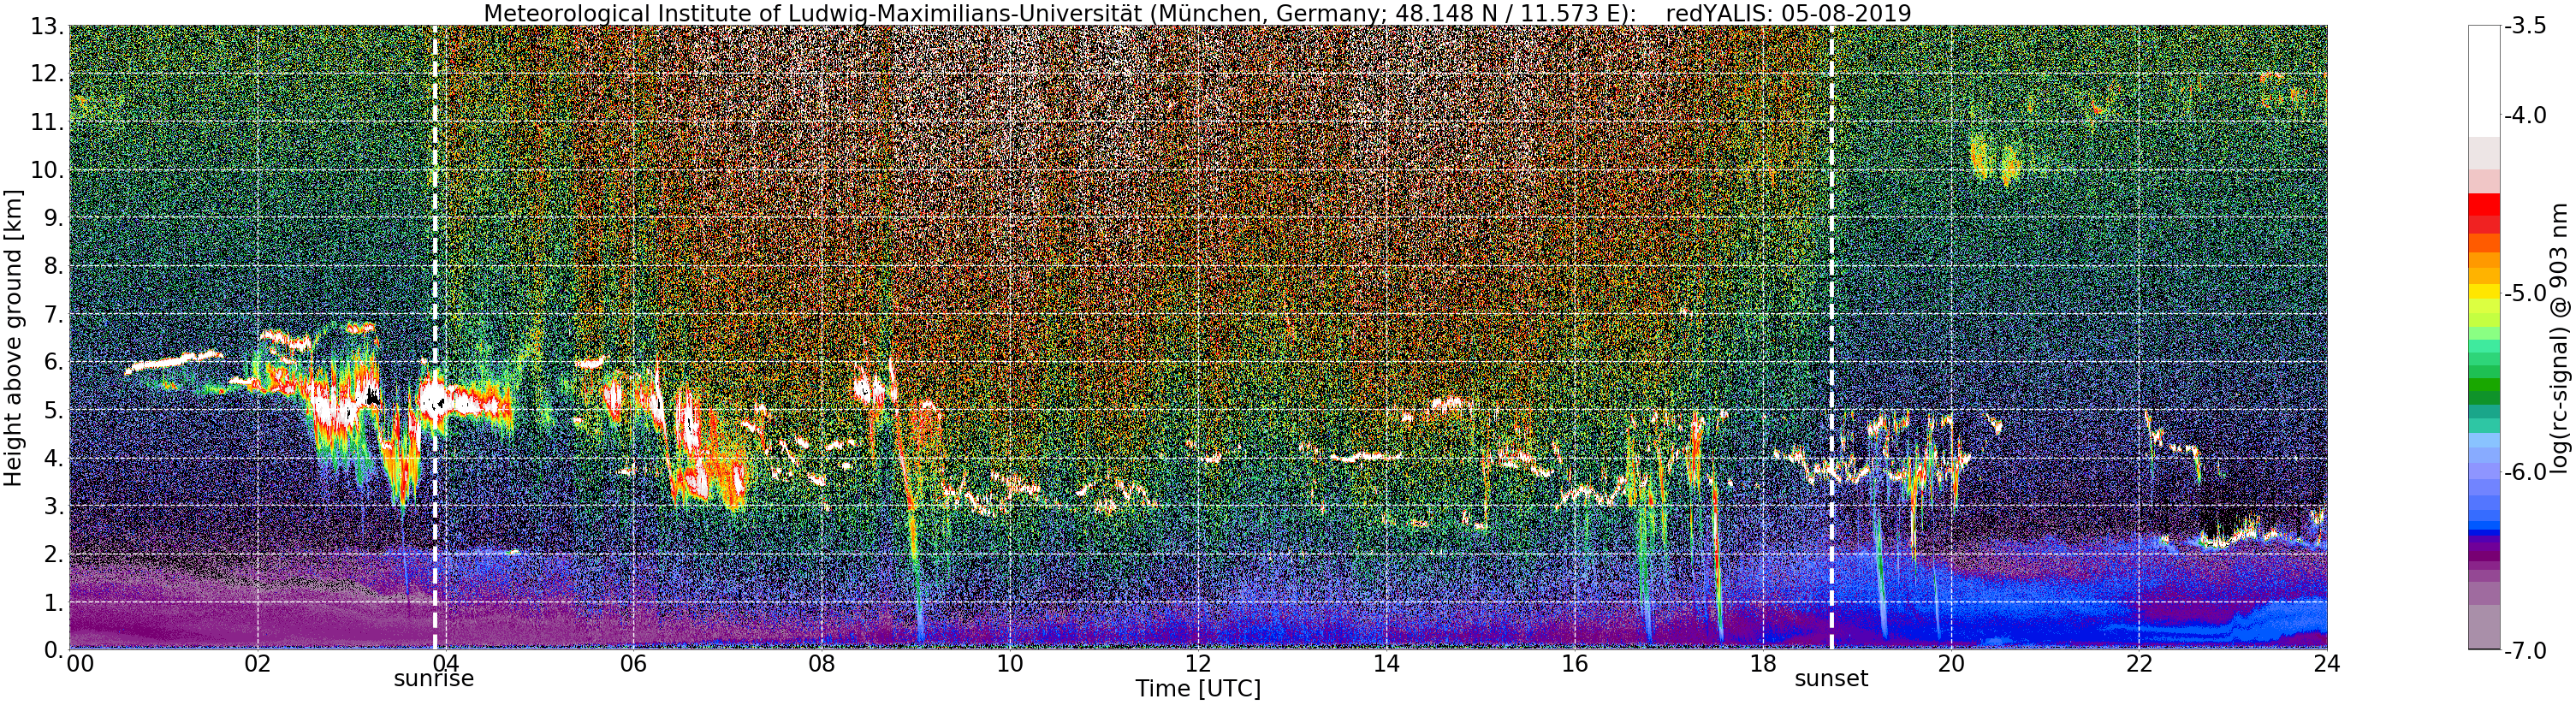Click the red segment of the colorbar
Image resolution: width=2576 pixels, height=705 pixels.
2484,204
